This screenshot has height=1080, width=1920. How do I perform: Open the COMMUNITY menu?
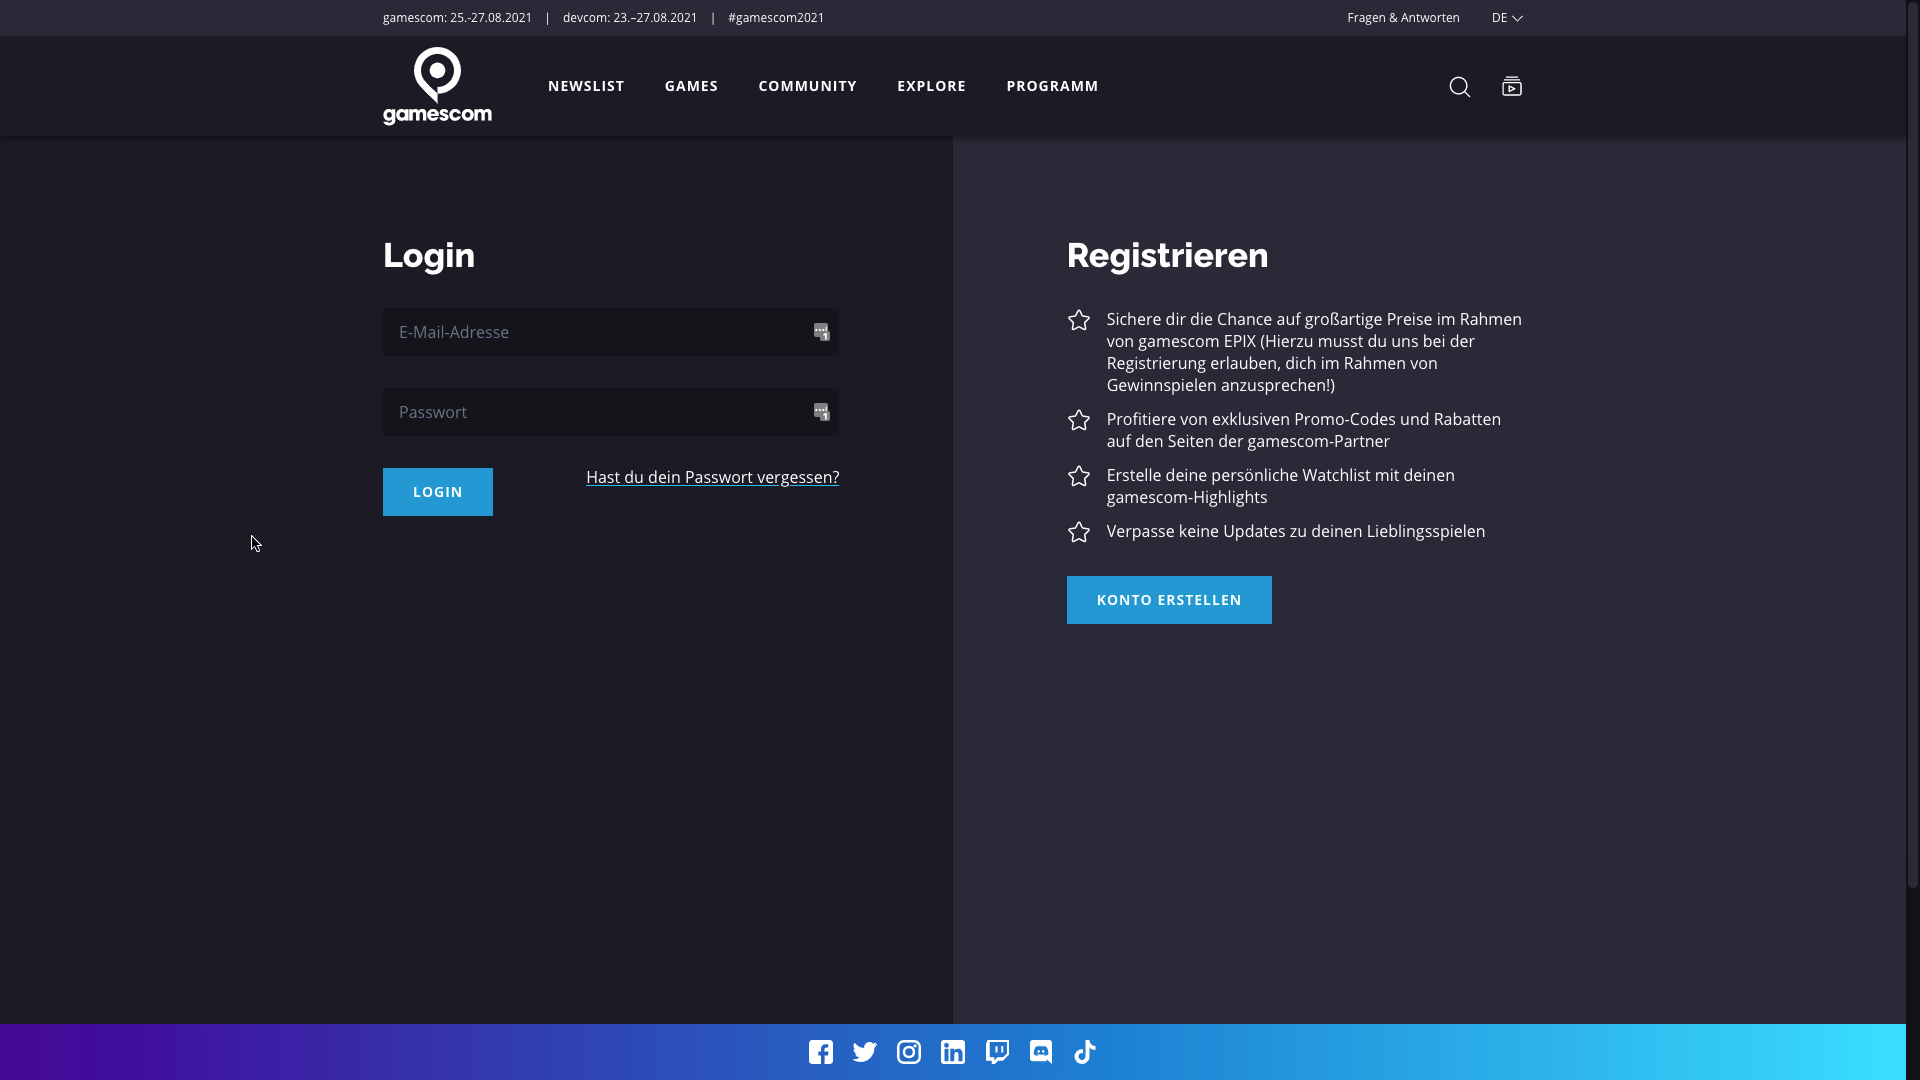click(807, 86)
